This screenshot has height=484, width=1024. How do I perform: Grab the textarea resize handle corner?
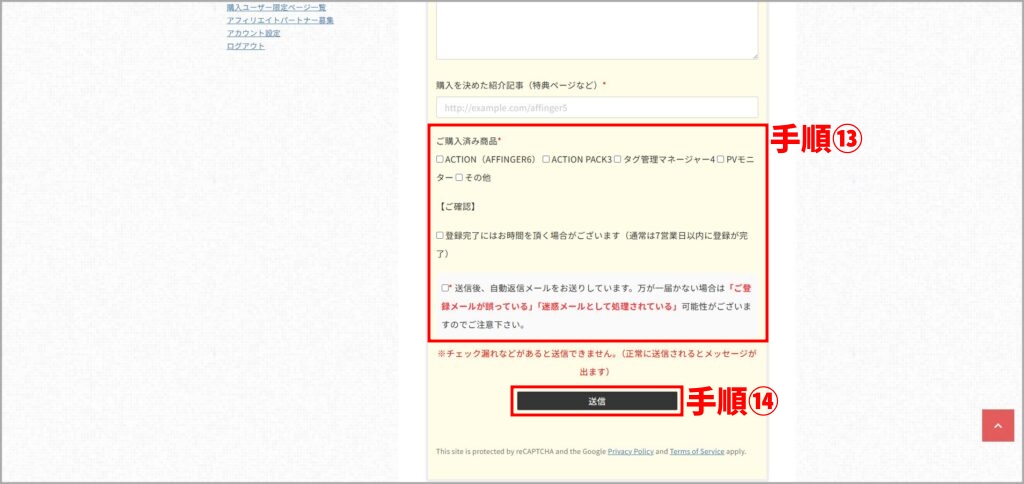click(754, 56)
